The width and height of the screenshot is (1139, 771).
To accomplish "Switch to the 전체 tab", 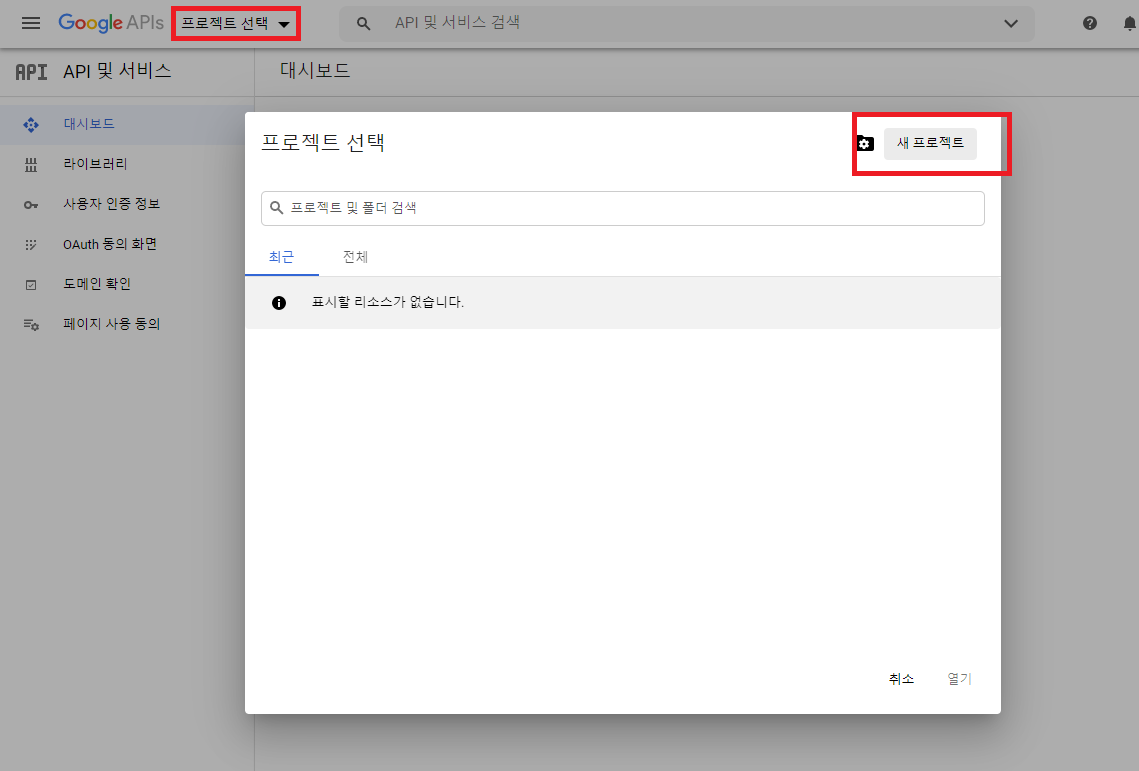I will pos(355,257).
